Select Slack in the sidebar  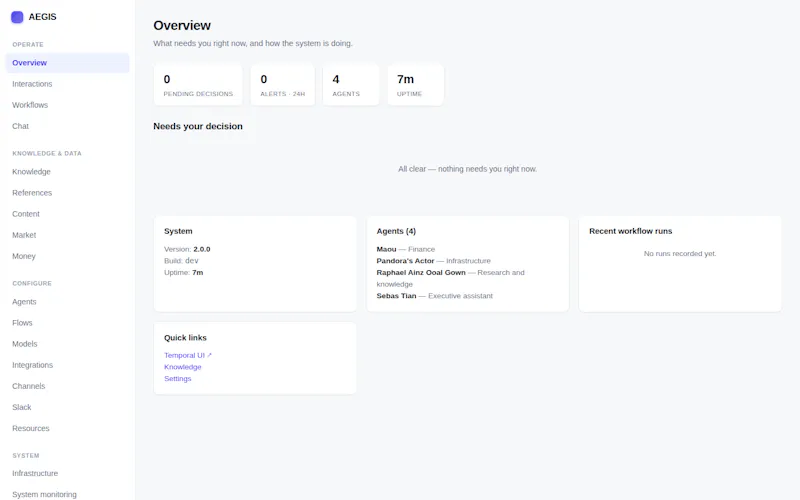click(67, 407)
